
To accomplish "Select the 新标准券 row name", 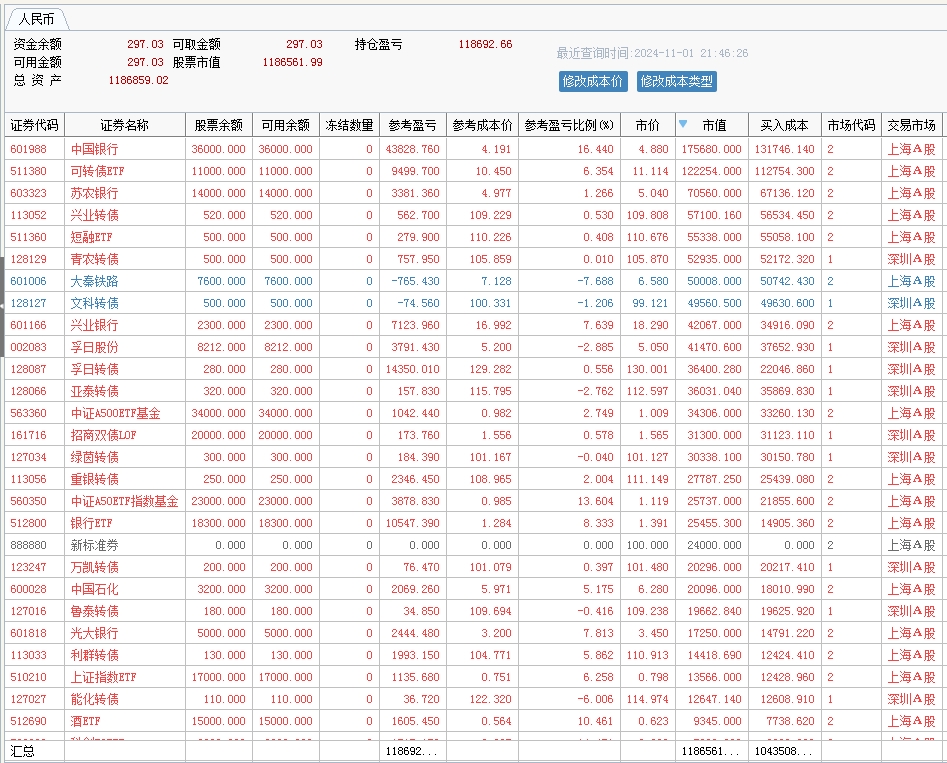I will [94, 546].
